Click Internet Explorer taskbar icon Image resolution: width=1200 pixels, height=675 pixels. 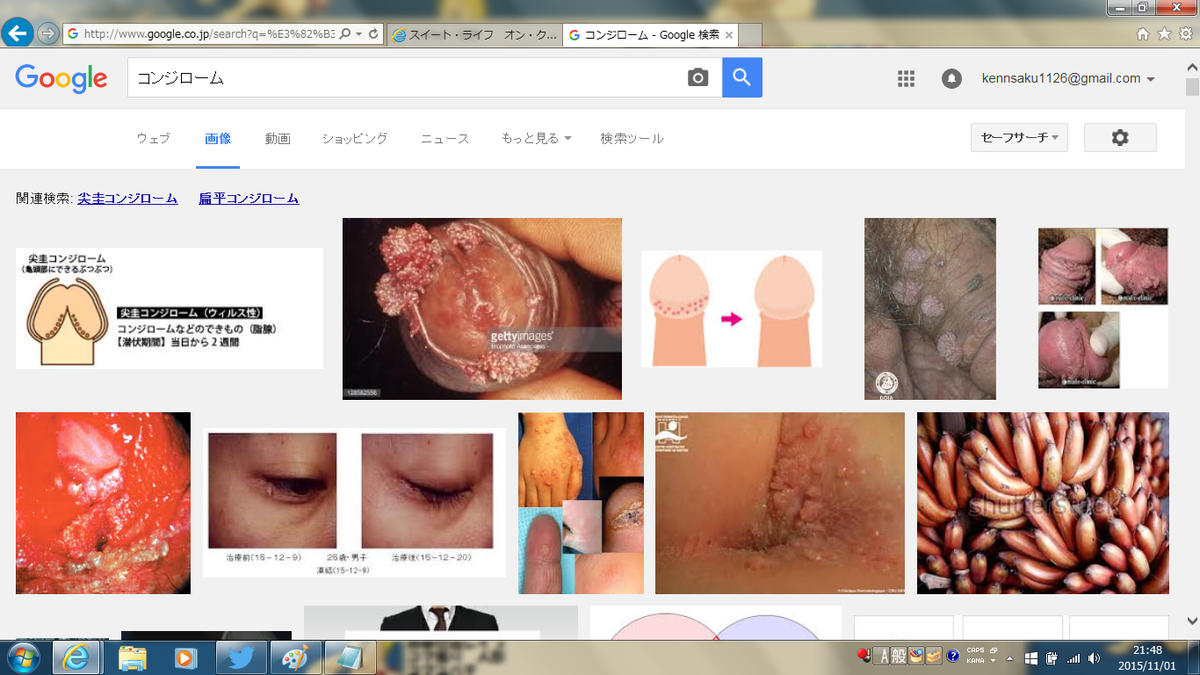(x=77, y=657)
